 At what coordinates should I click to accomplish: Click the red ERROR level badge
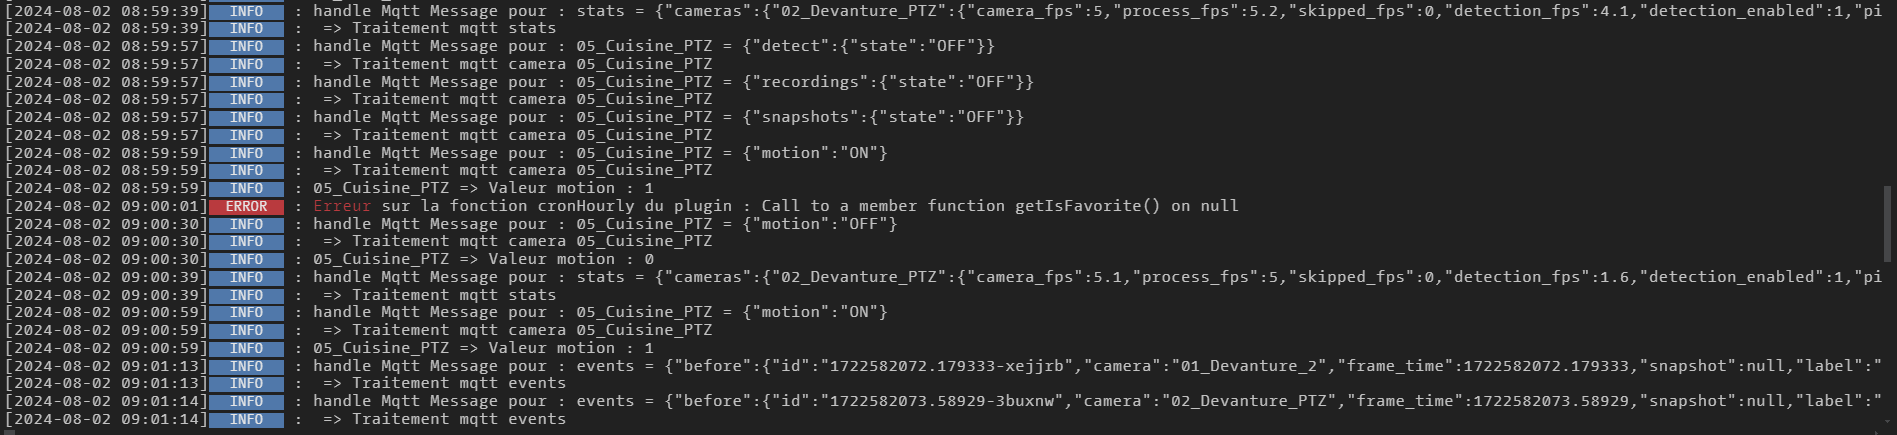[x=246, y=207]
